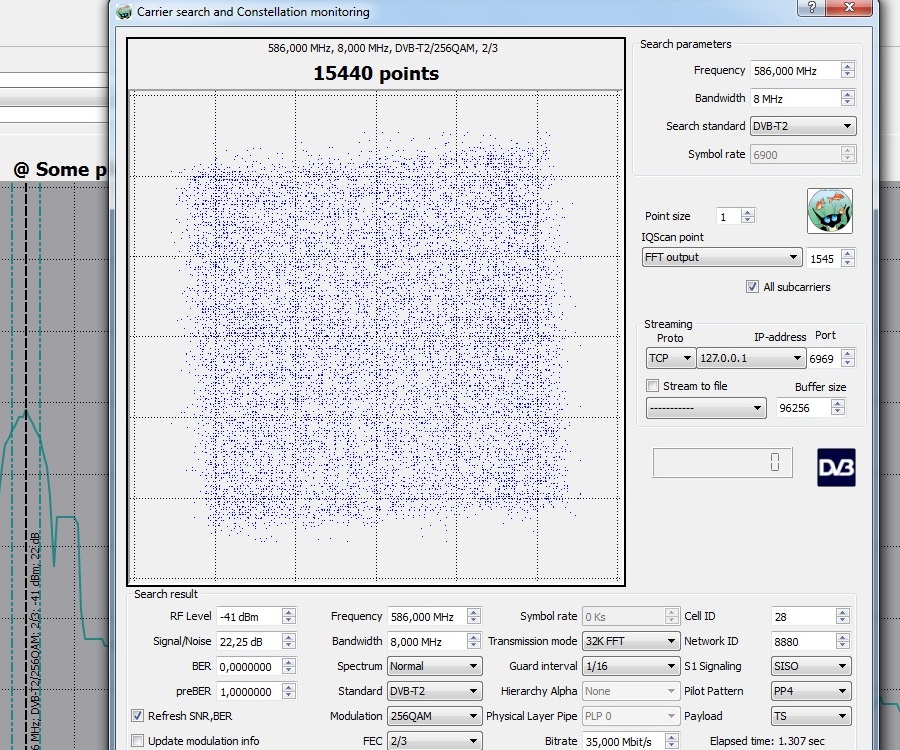Open the IQScan point FFT output dropdown
The width and height of the screenshot is (900, 750).
click(x=721, y=257)
